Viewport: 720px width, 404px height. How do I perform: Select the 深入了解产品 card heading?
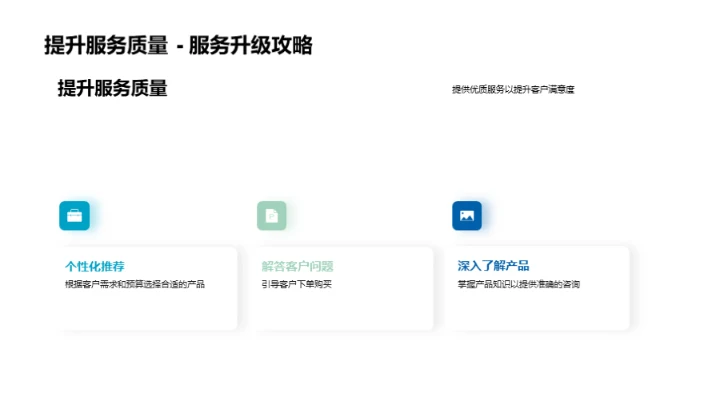(x=493, y=266)
